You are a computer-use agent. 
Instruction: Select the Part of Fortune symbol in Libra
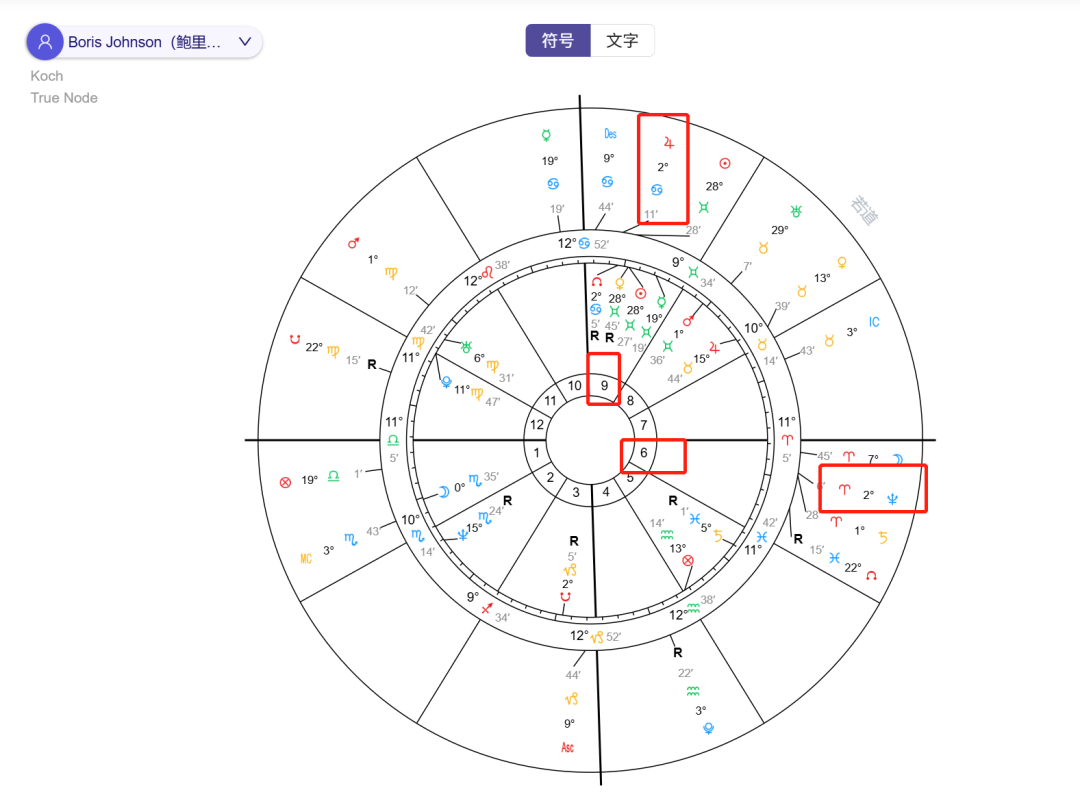point(284,481)
